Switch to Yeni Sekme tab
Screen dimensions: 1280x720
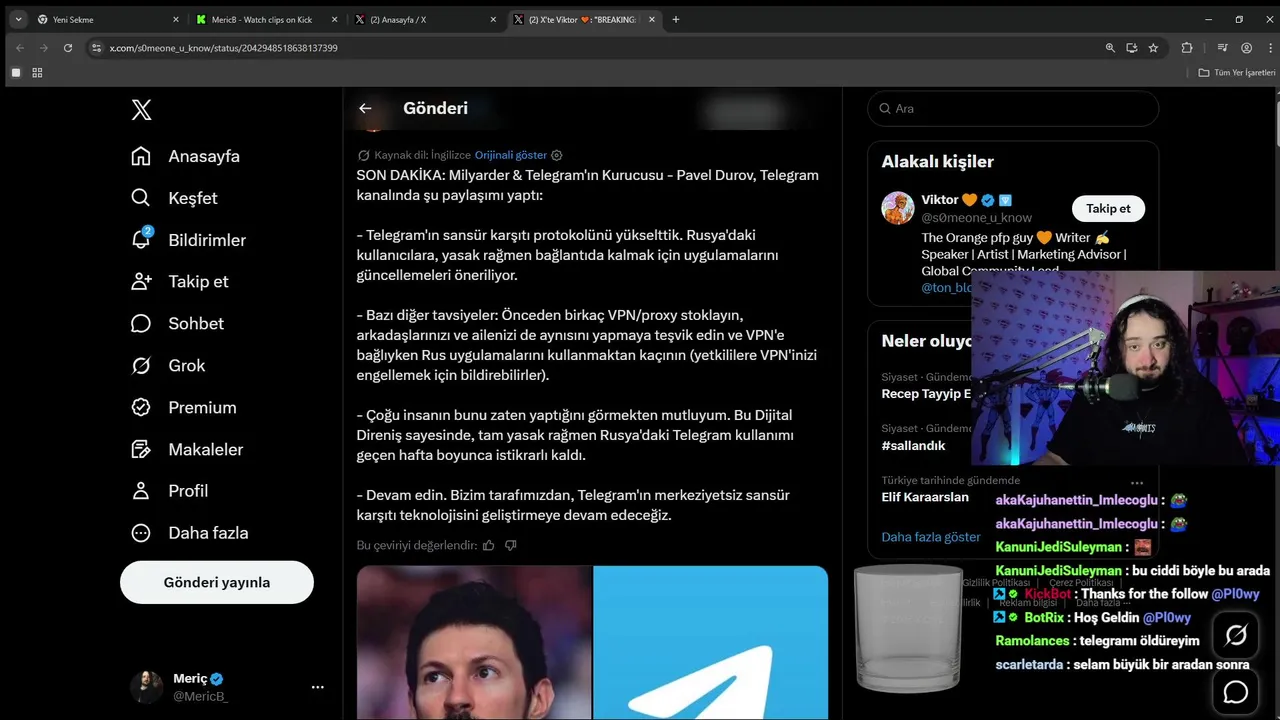click(107, 19)
